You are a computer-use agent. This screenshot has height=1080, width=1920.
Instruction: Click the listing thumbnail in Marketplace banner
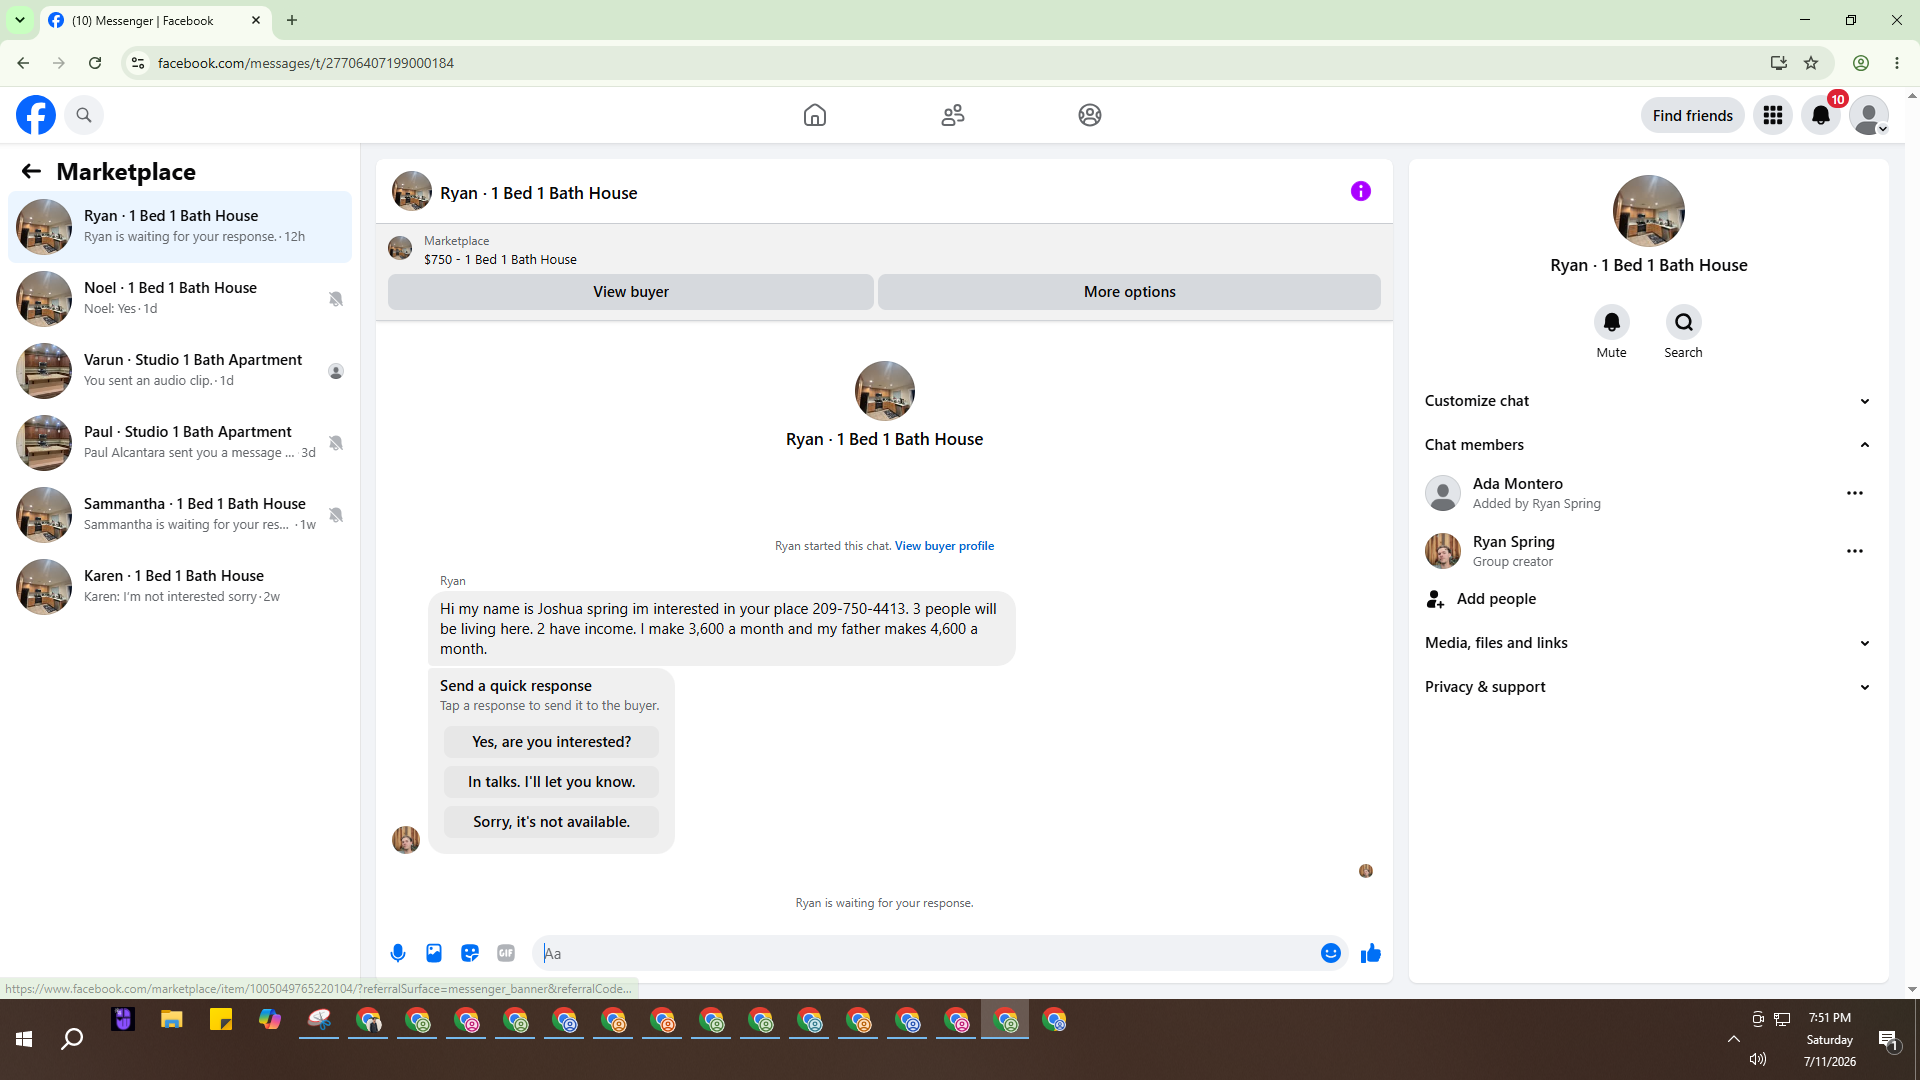400,248
